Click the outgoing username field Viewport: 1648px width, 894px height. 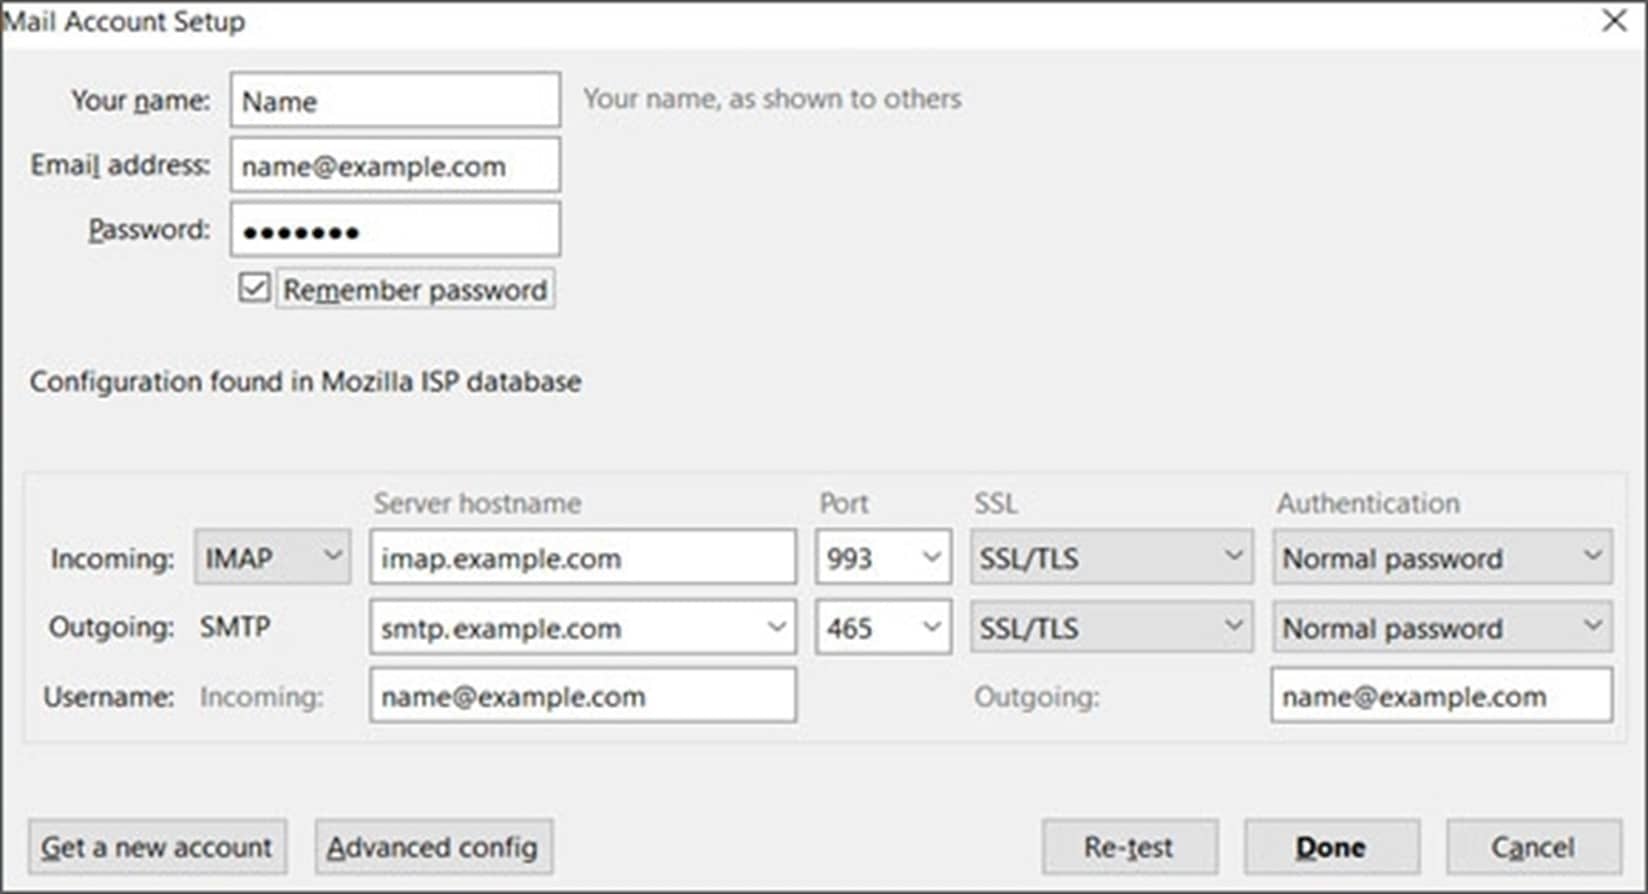pos(1441,696)
